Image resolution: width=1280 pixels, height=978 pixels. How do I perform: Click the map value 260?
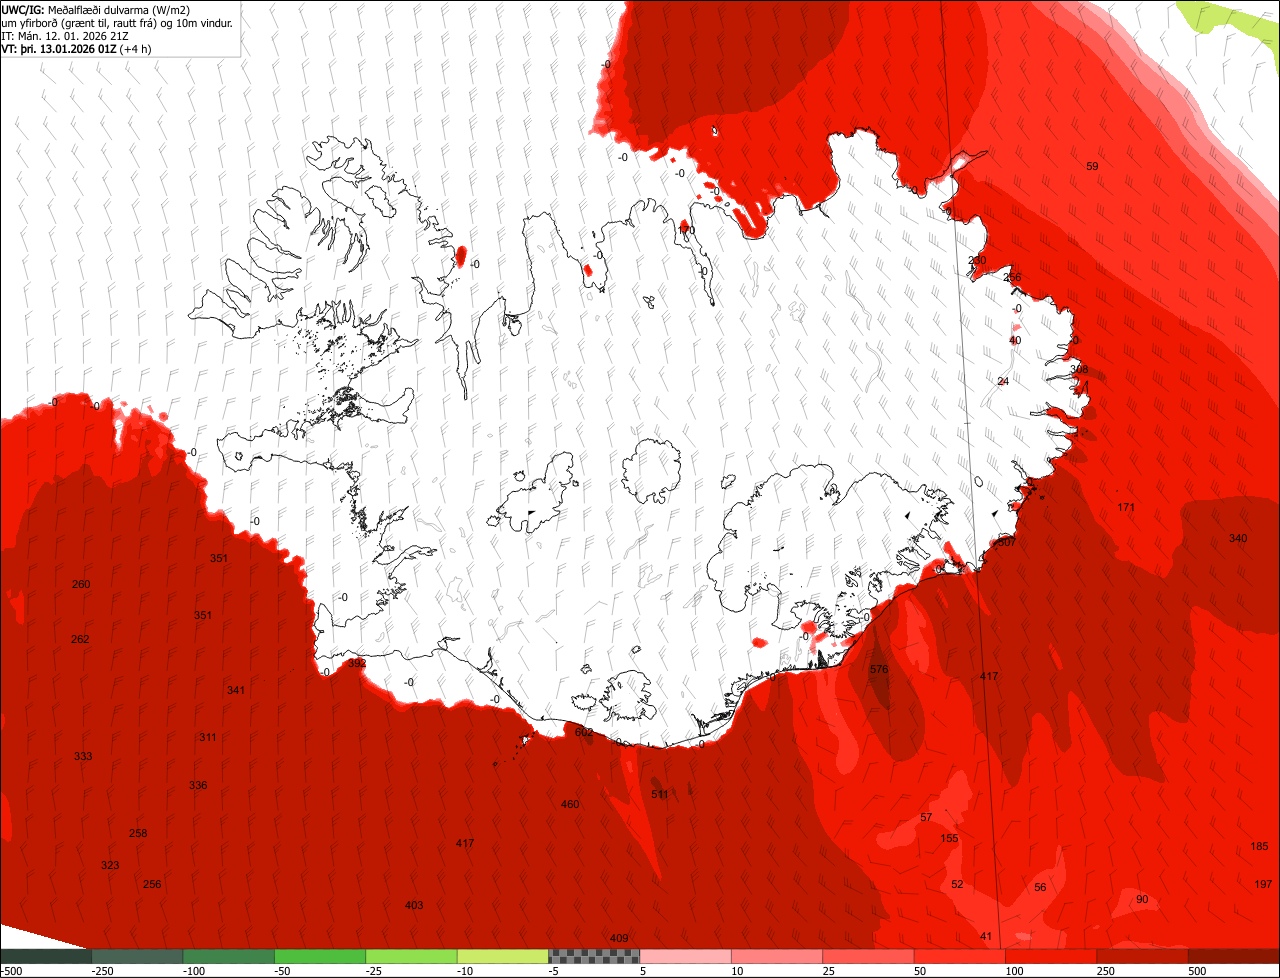(x=81, y=584)
